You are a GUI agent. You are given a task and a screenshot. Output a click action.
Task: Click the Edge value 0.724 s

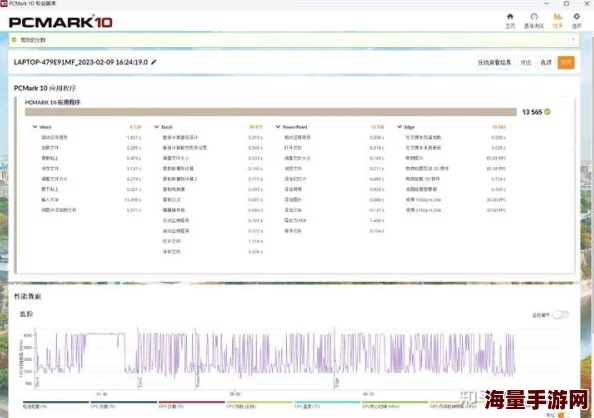point(498,179)
